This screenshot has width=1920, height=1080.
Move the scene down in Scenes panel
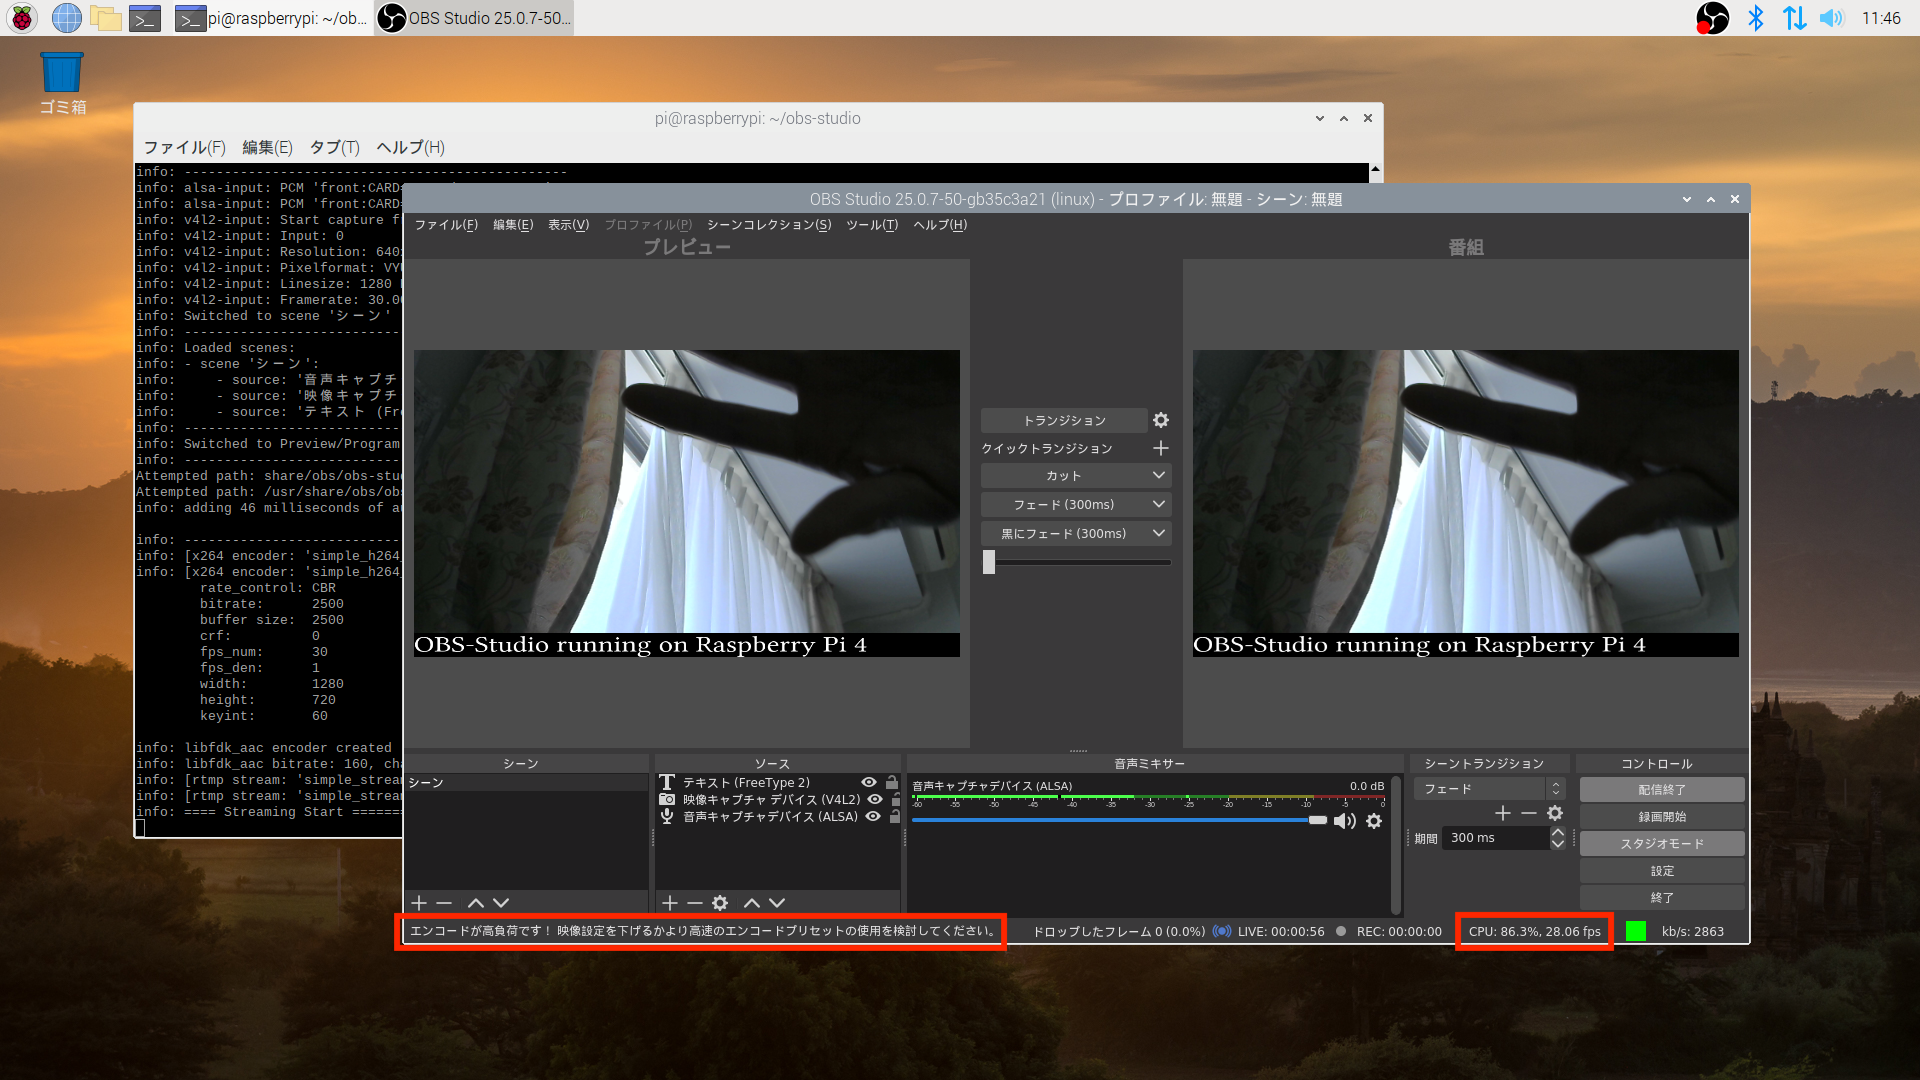pyautogui.click(x=501, y=903)
